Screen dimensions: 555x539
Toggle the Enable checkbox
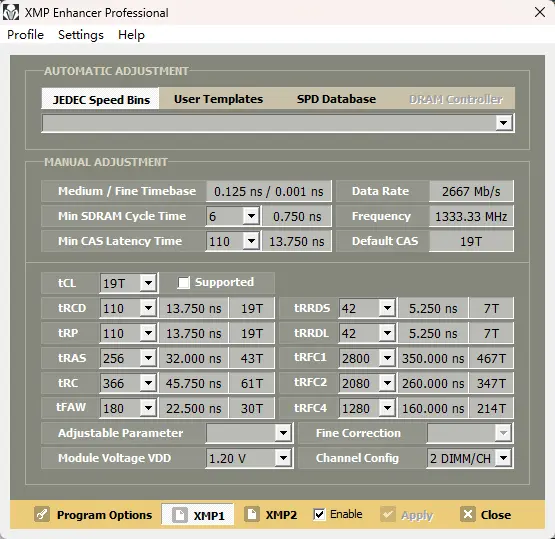[x=319, y=514]
